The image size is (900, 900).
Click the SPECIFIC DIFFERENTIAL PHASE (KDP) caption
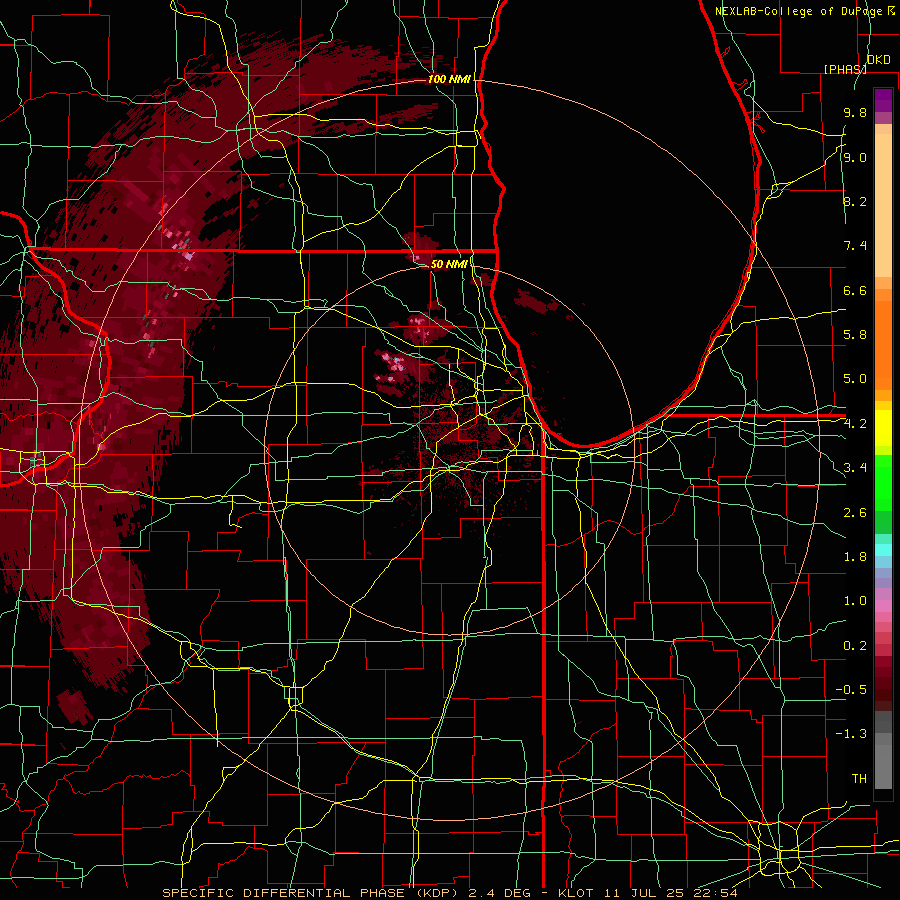pos(312,893)
